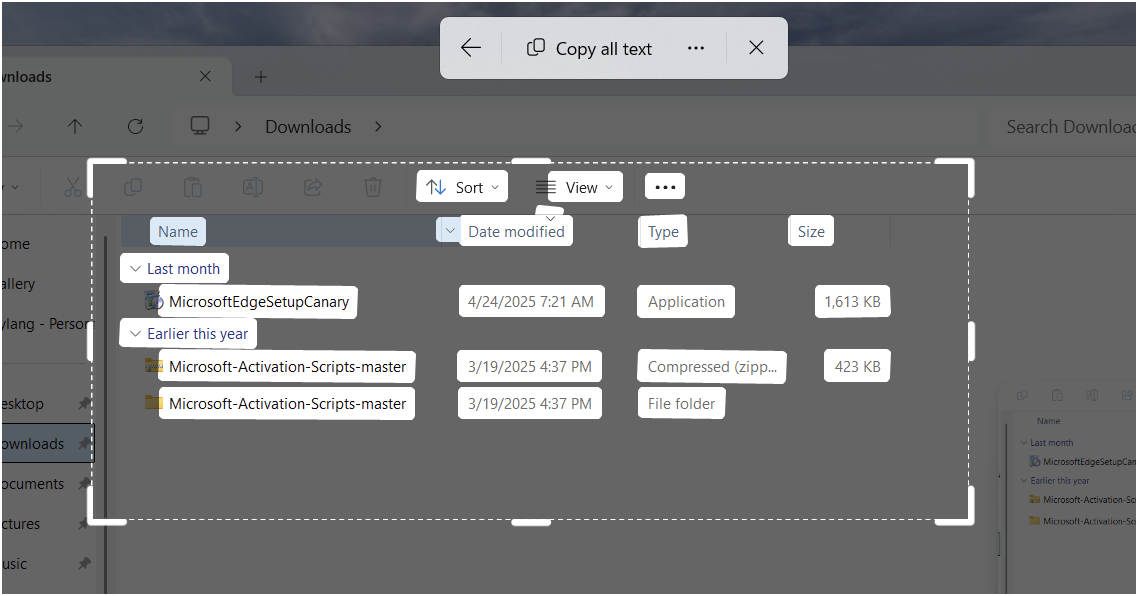This screenshot has width=1138, height=596.
Task: Expand the chevron after the monitor icon
Action: pos(238,126)
